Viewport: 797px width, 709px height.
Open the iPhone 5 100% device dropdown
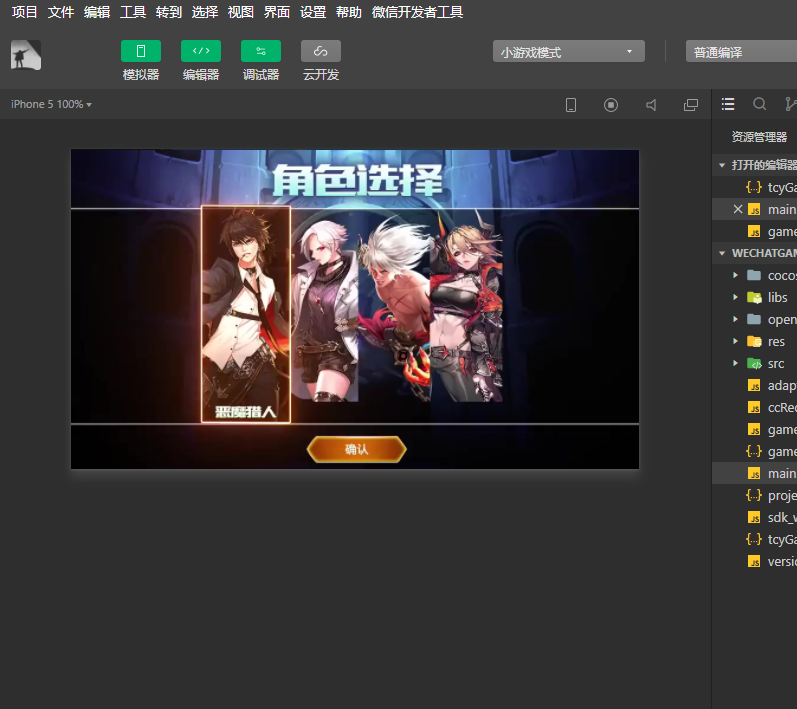click(51, 104)
